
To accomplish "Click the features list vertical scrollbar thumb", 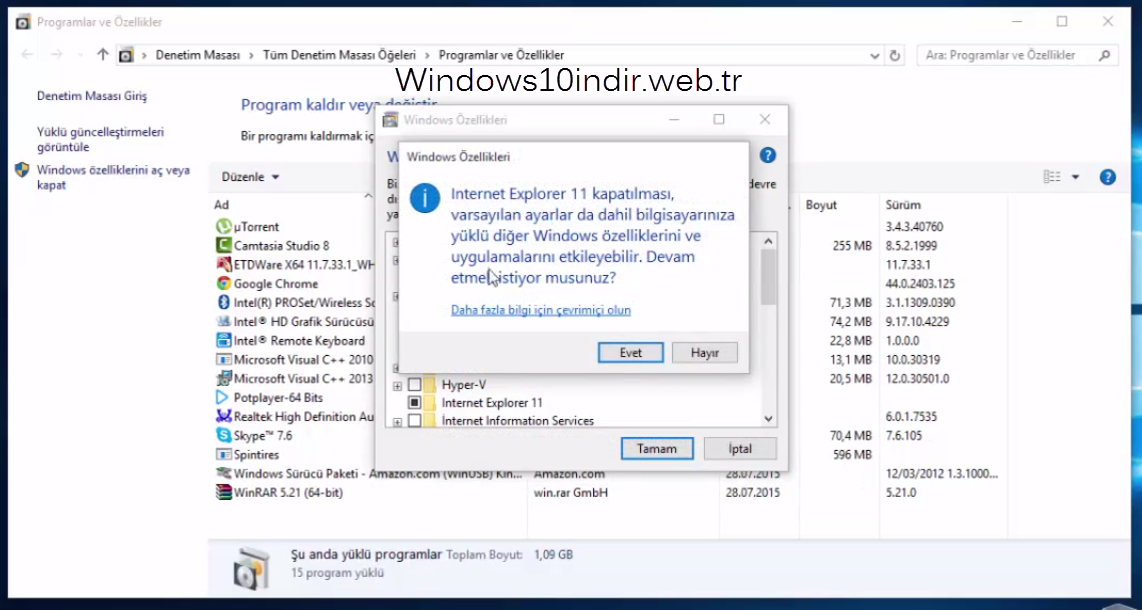I will point(768,277).
